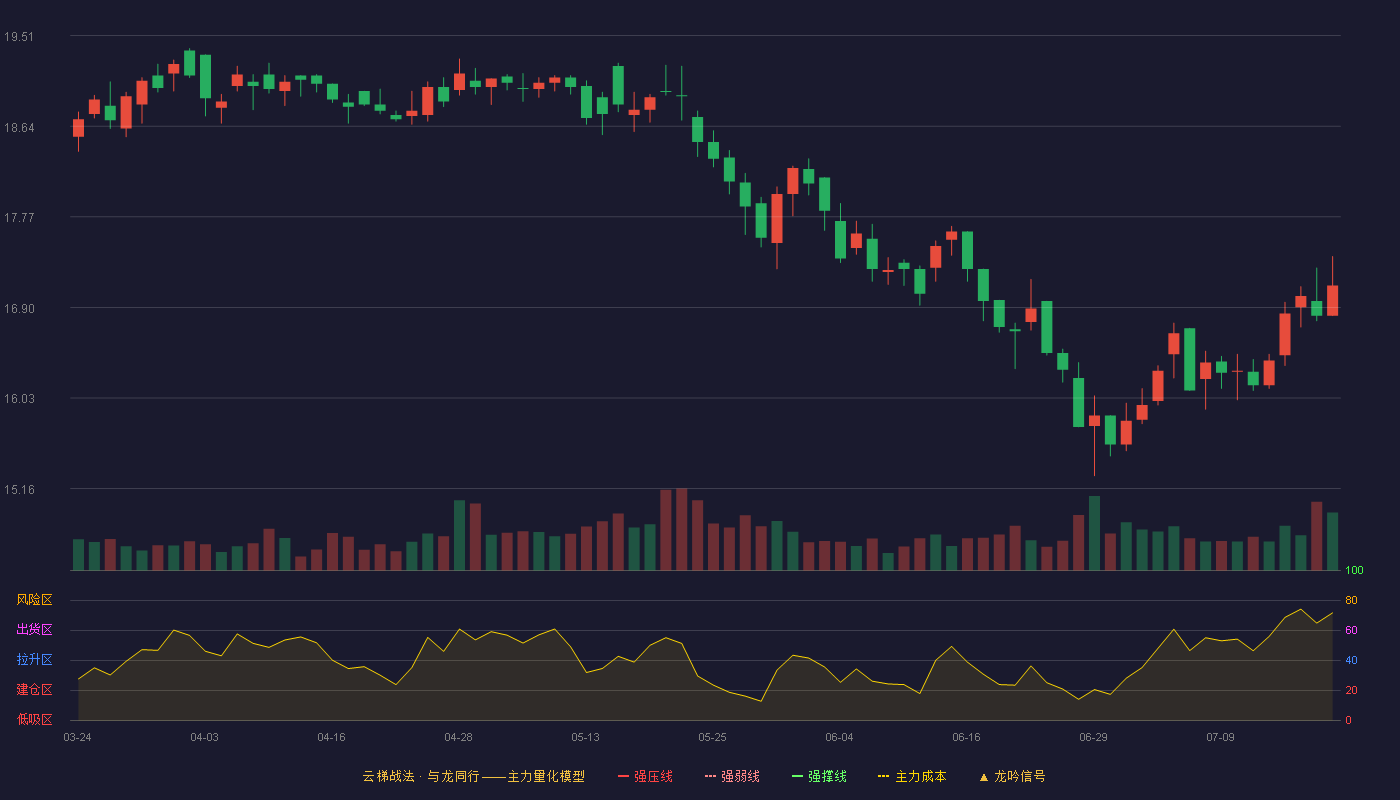Click the 04-28 date label

[x=458, y=737]
